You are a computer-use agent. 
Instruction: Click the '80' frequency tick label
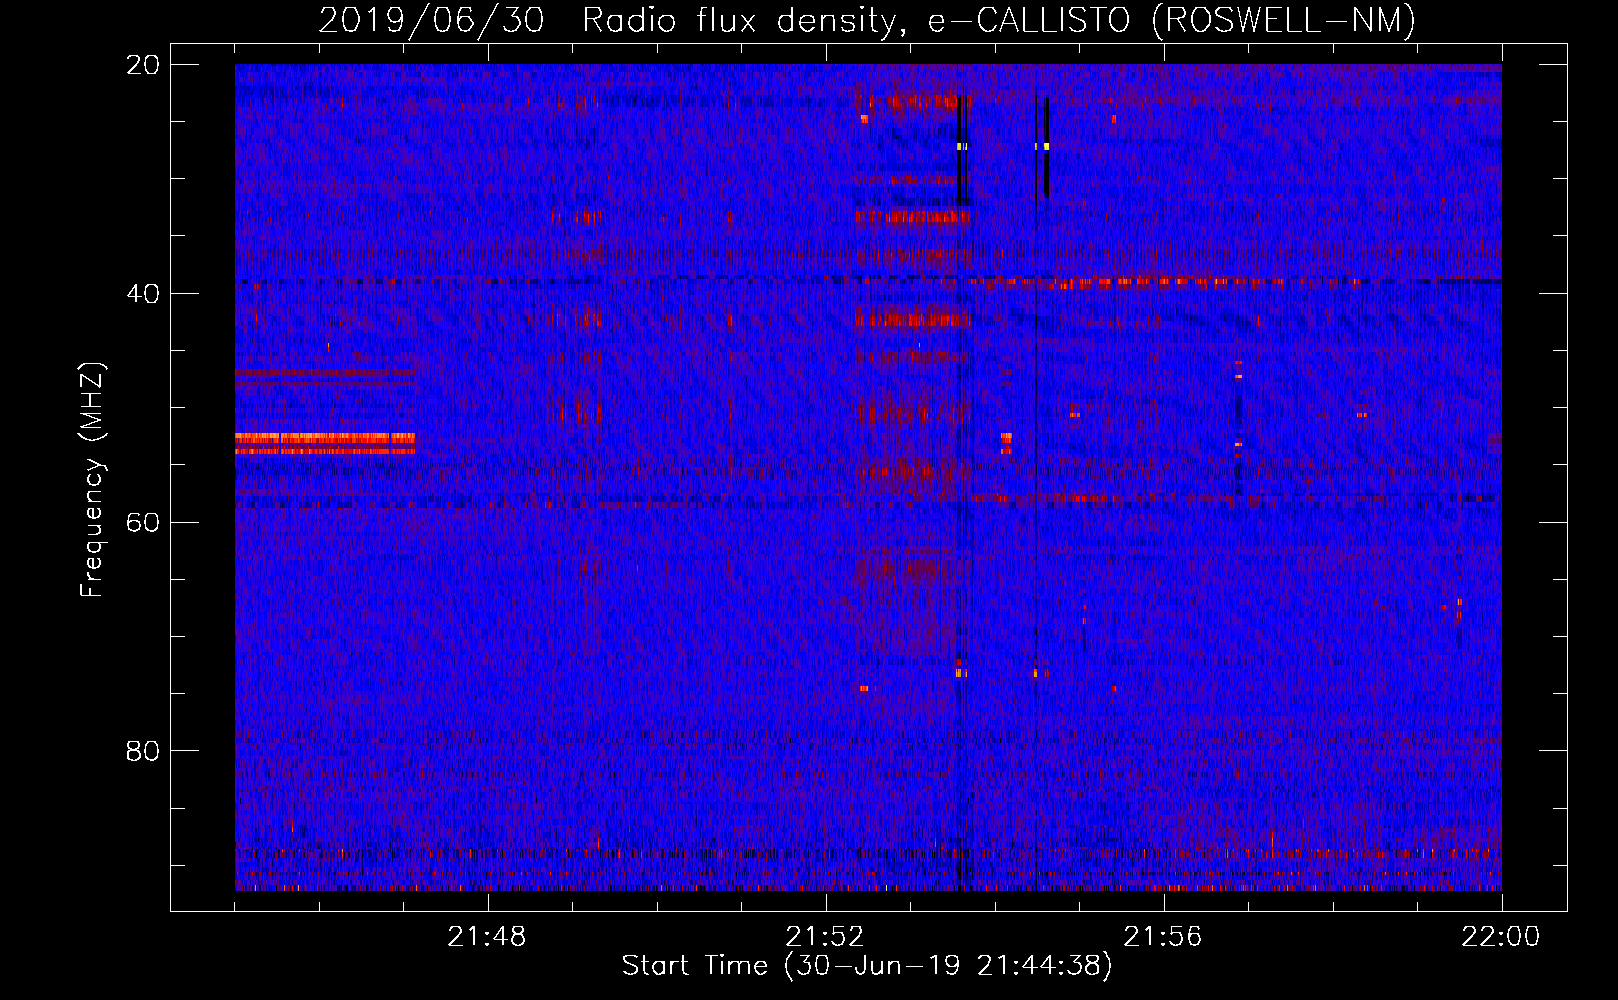point(142,751)
